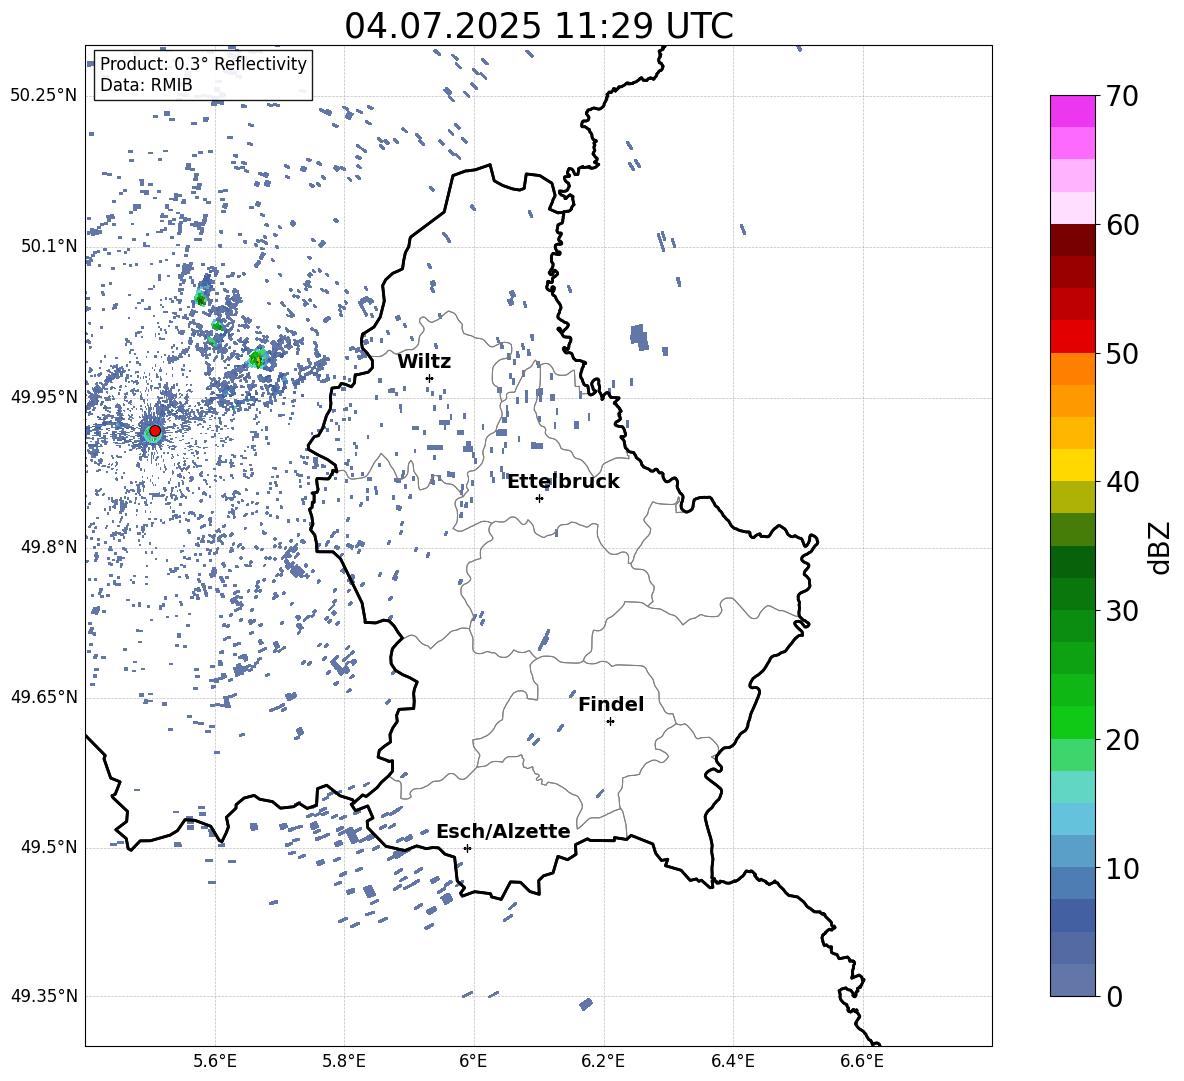Click the bright red colorbar segment above 50
This screenshot has width=1184, height=1081.
(x=1072, y=336)
